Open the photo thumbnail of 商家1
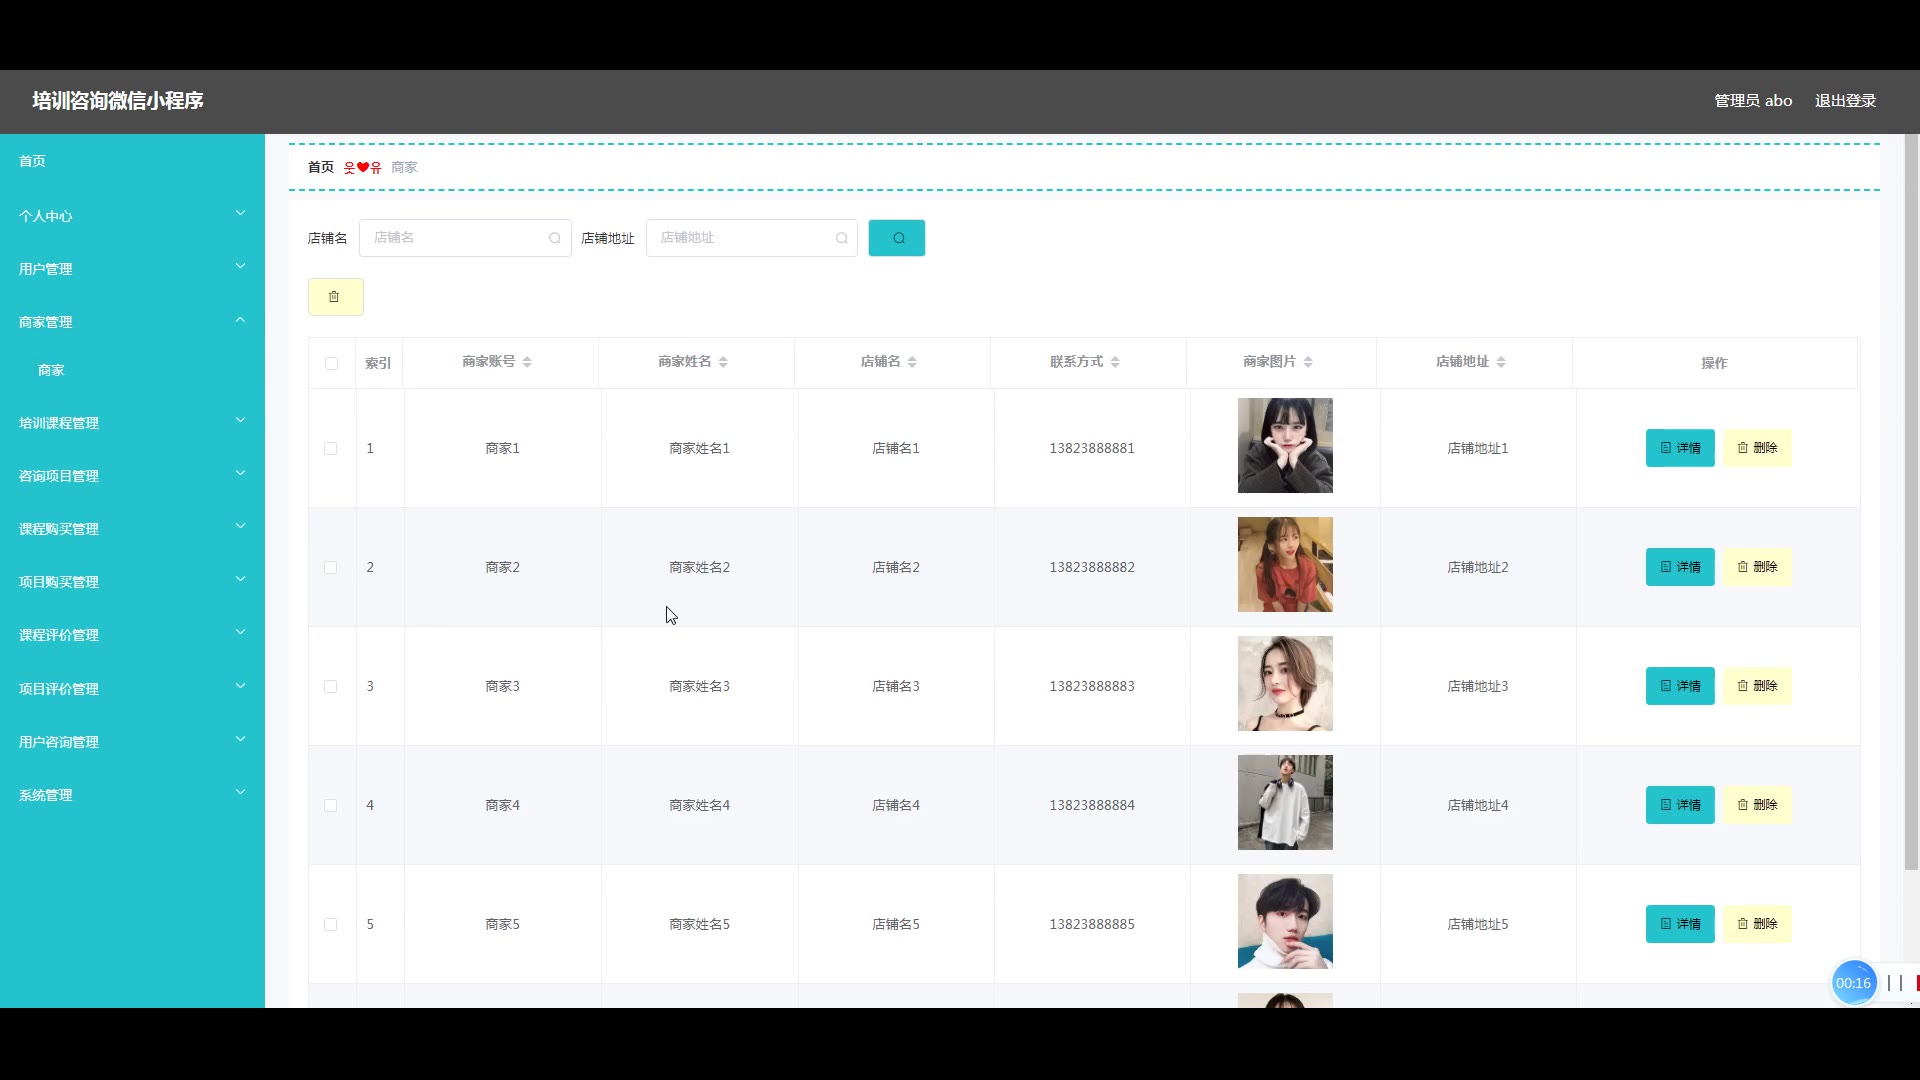The image size is (1920, 1080). click(1285, 445)
